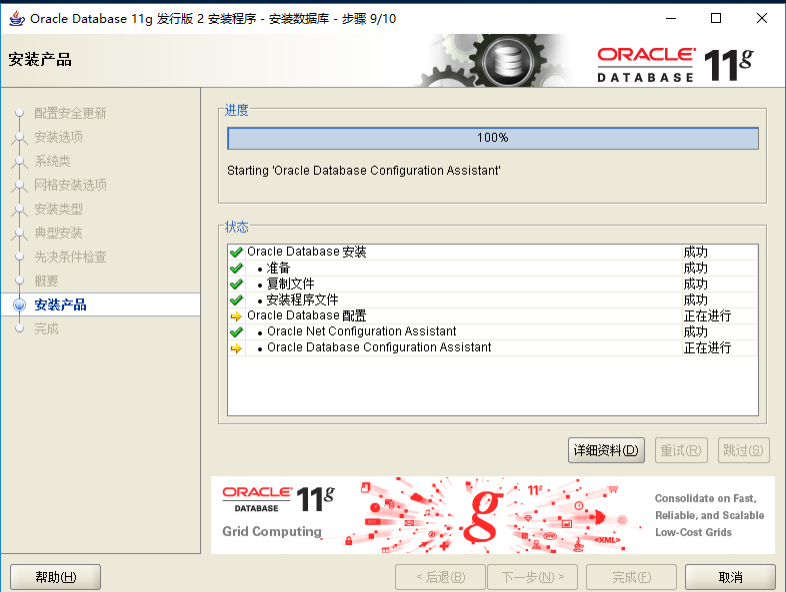
Task: Click yellow arrow beside Oracle Database Configuration Assistant
Action: [x=236, y=348]
